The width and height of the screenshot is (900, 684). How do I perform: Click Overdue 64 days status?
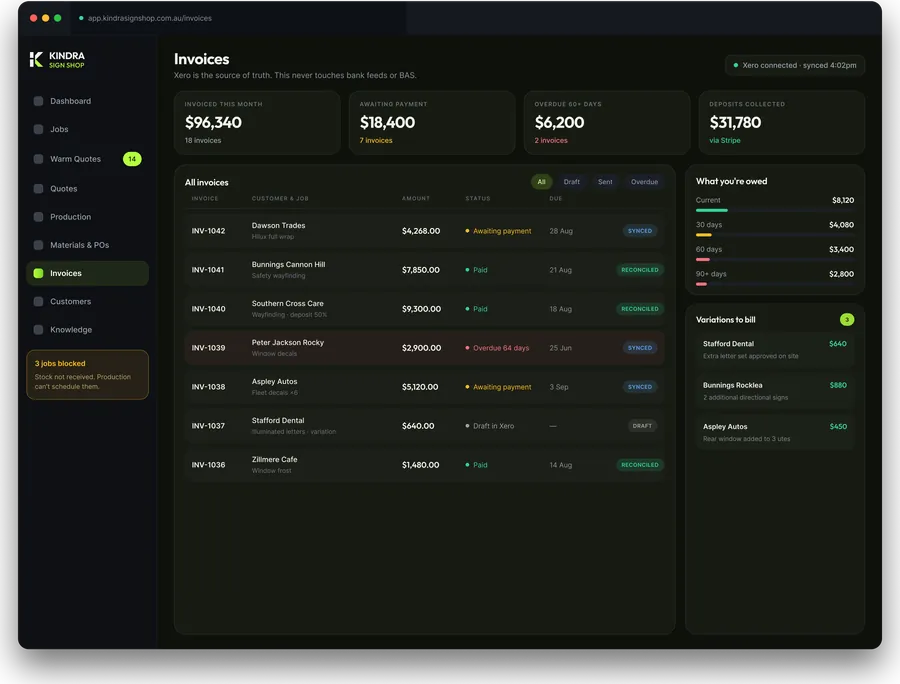coord(497,348)
